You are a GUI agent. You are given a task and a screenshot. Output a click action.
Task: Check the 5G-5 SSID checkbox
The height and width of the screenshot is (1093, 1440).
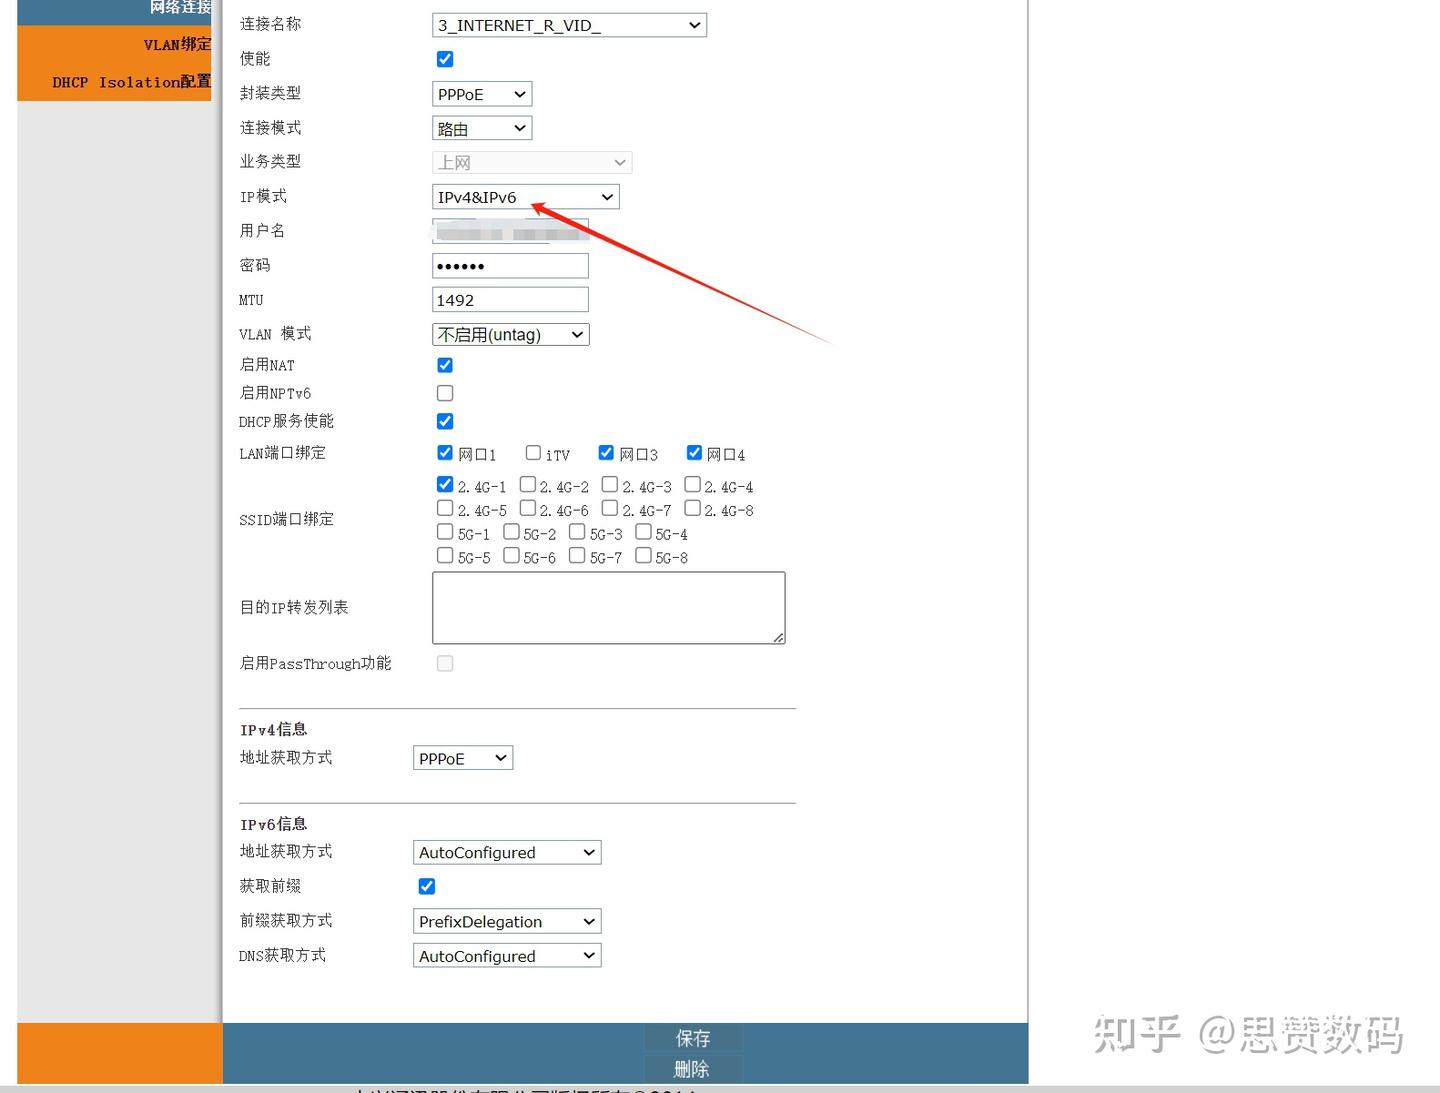point(445,555)
